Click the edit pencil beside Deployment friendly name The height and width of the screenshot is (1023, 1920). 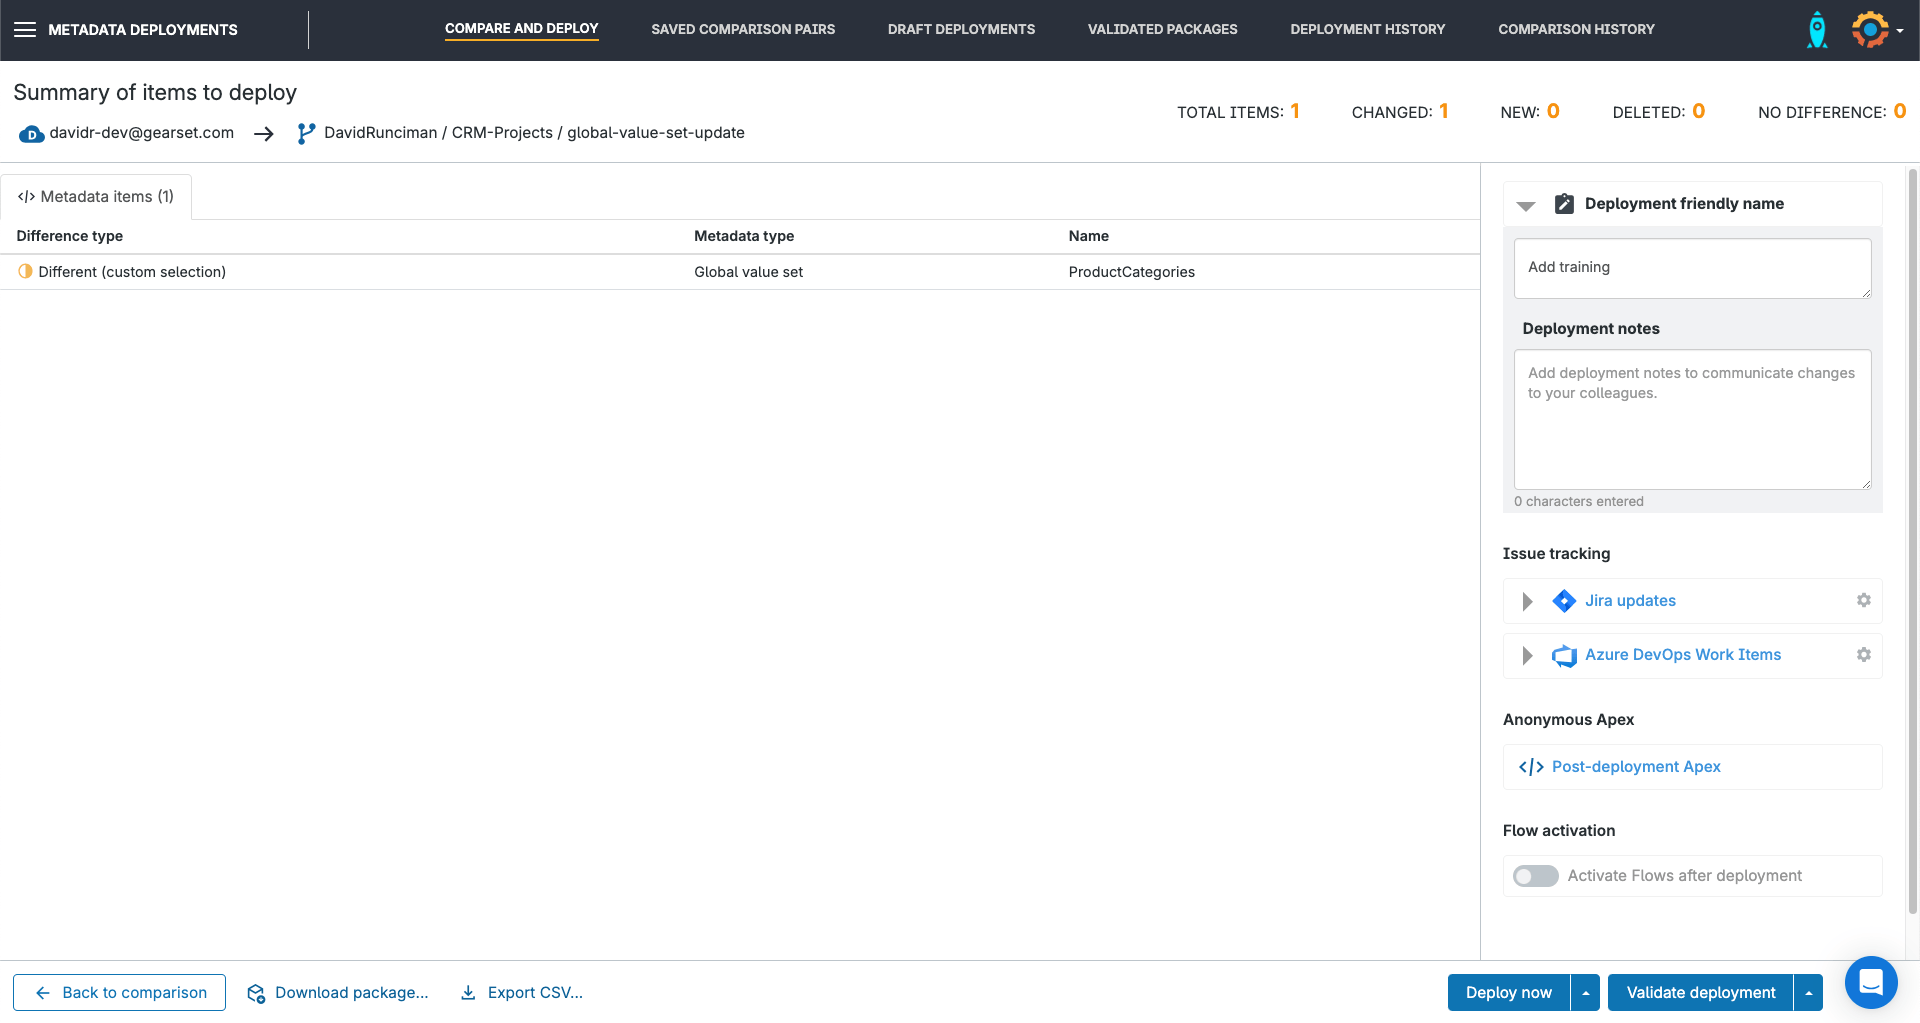(1564, 203)
